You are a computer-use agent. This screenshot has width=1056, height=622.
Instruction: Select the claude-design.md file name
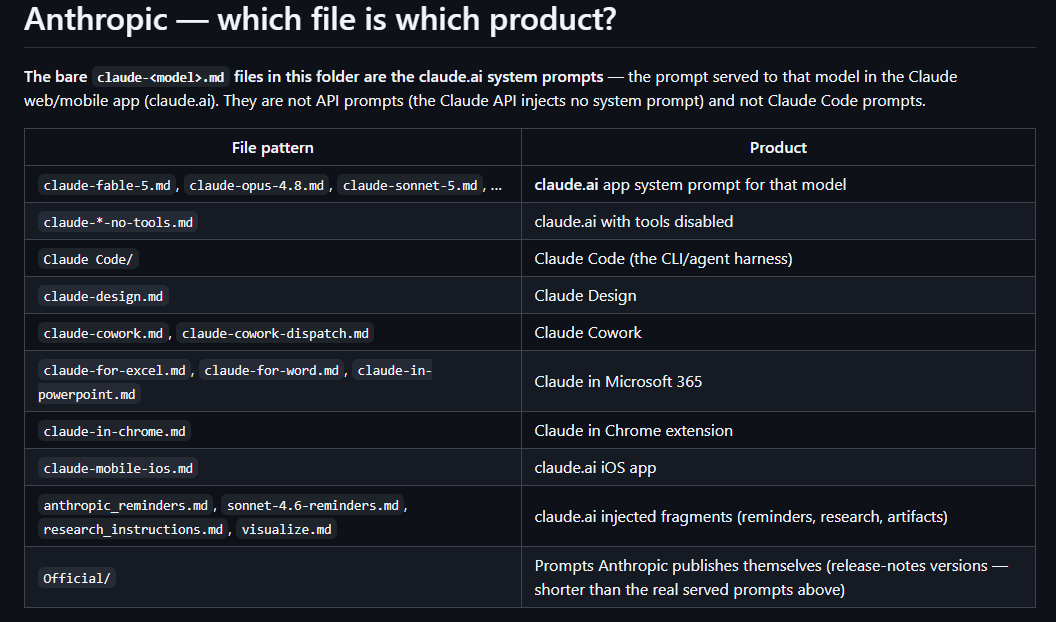103,296
